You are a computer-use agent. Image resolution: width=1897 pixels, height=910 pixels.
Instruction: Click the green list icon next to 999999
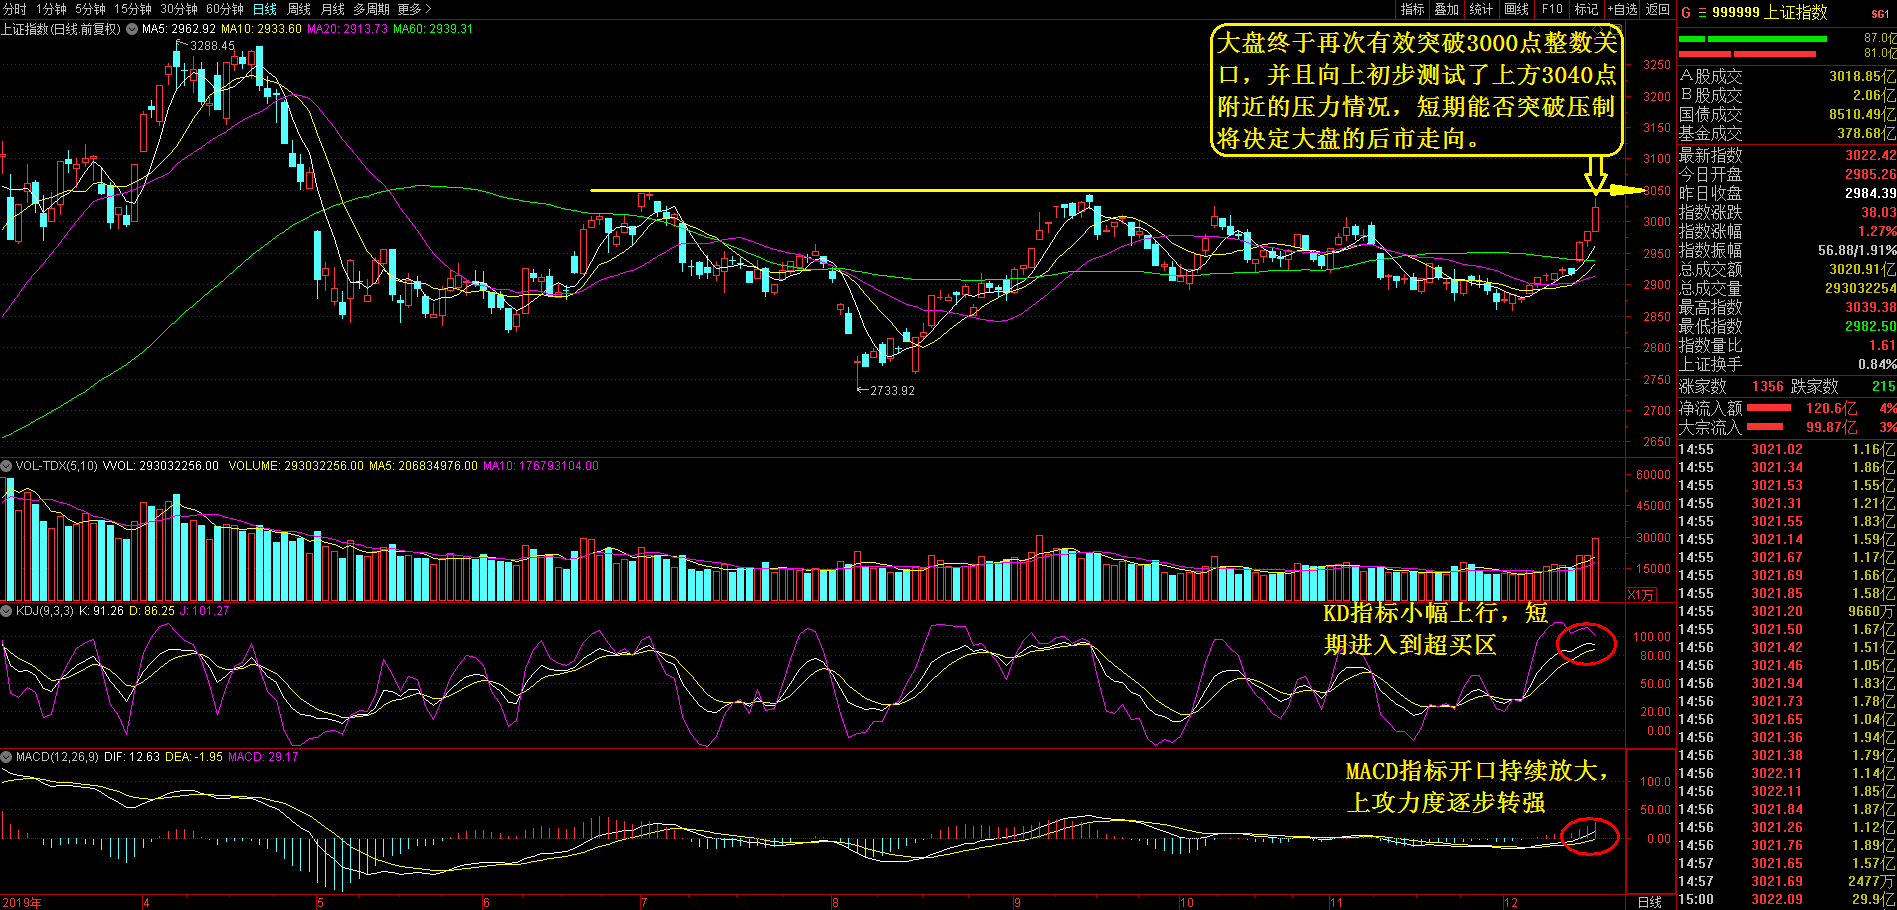pos(1702,13)
